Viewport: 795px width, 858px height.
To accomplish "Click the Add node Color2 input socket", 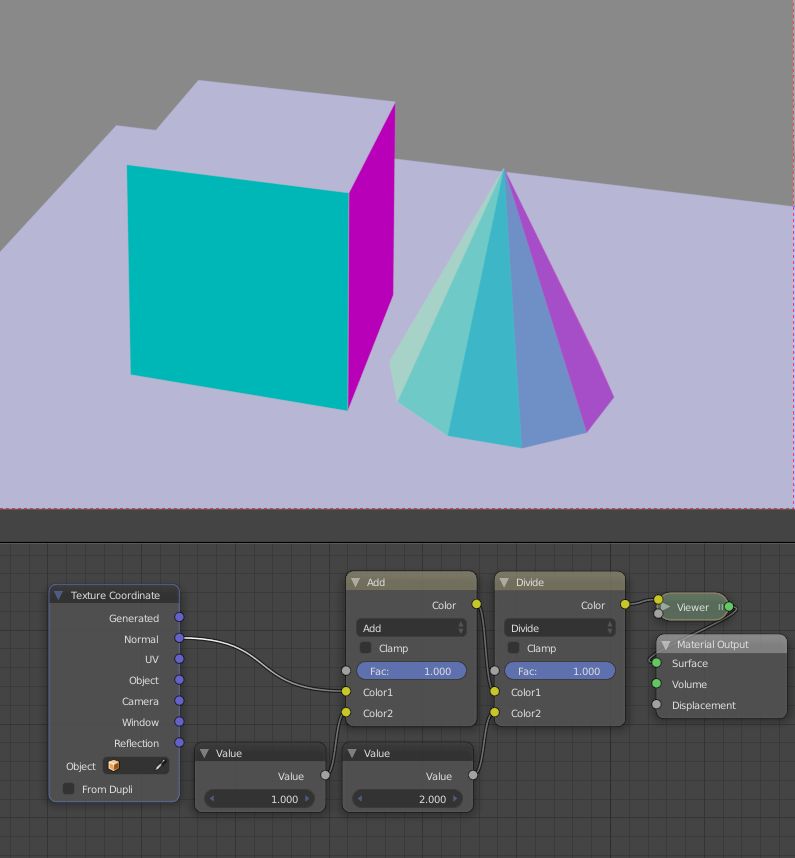I will click(346, 712).
